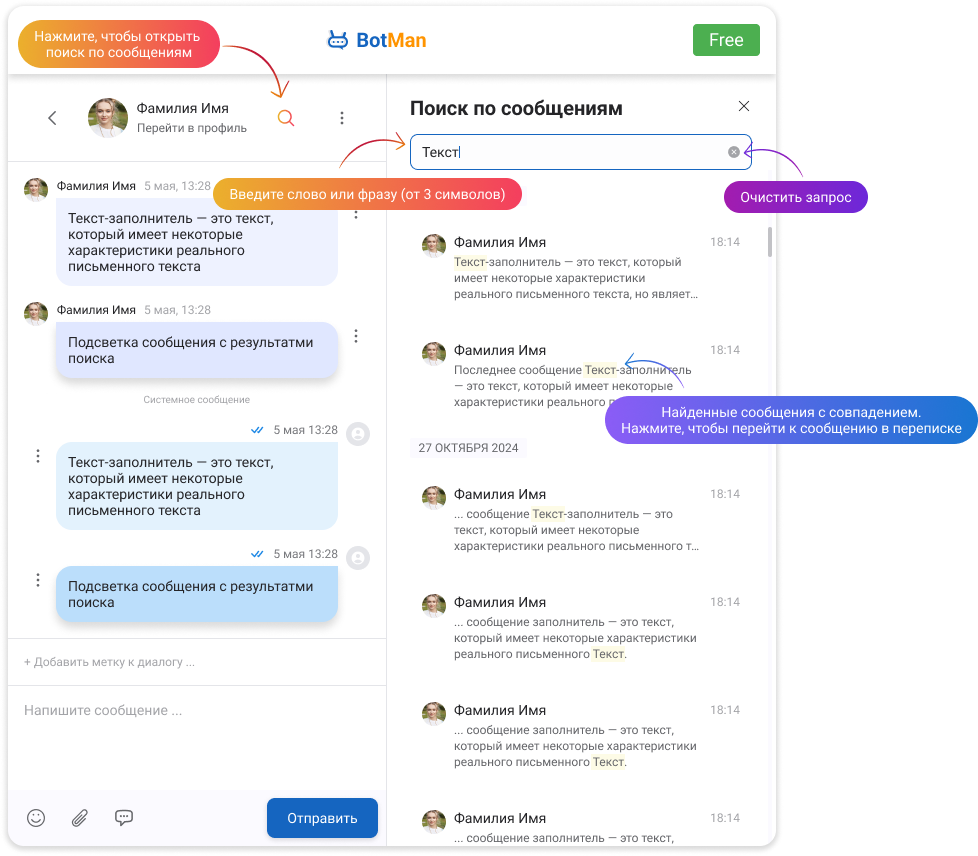Open menu for second incoming Подсветка message
The height and width of the screenshot is (856, 978).
pyautogui.click(x=356, y=336)
